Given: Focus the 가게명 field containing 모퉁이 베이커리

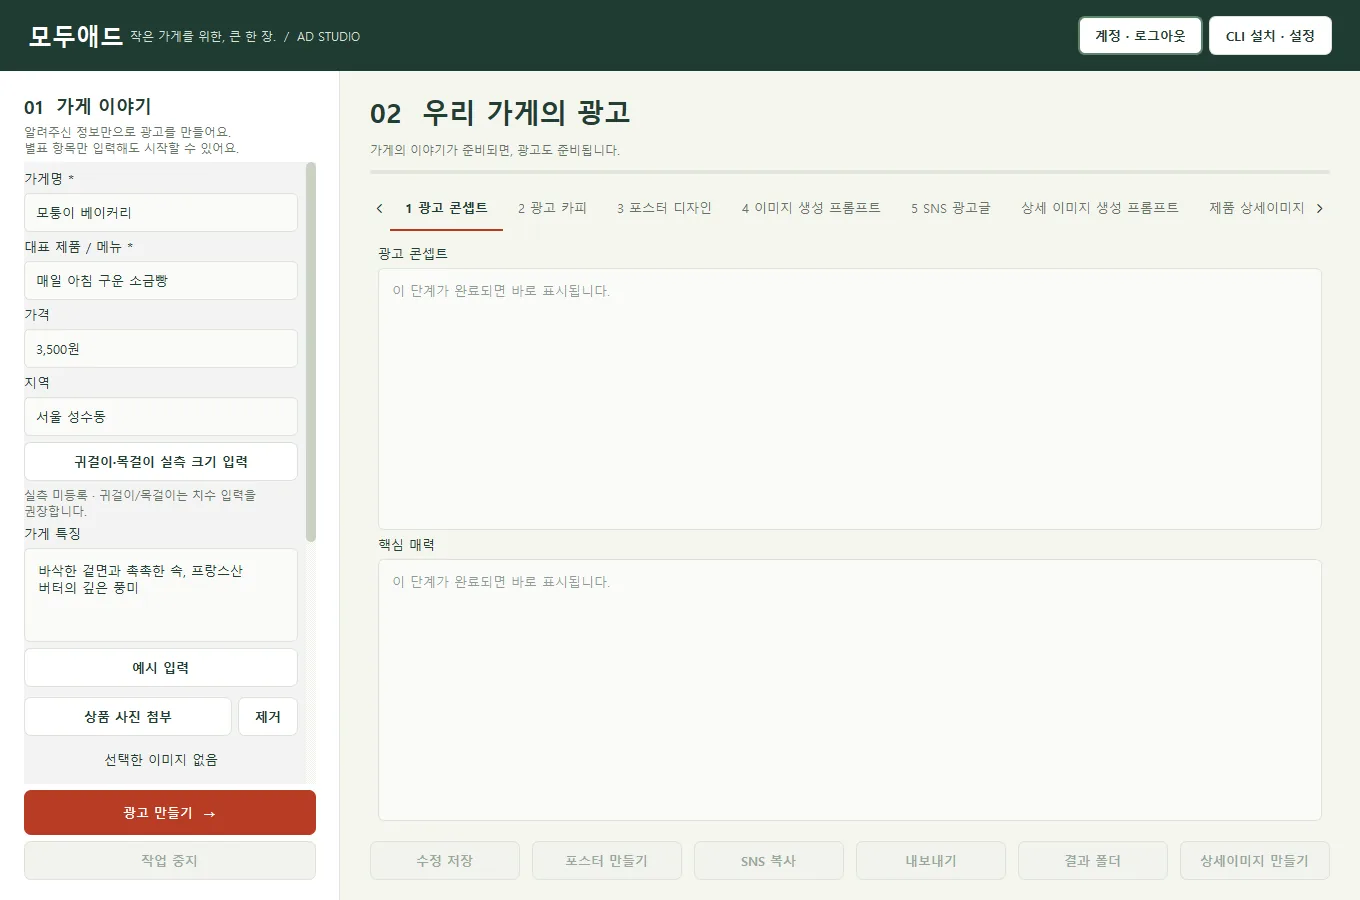Looking at the screenshot, I should click(161, 212).
